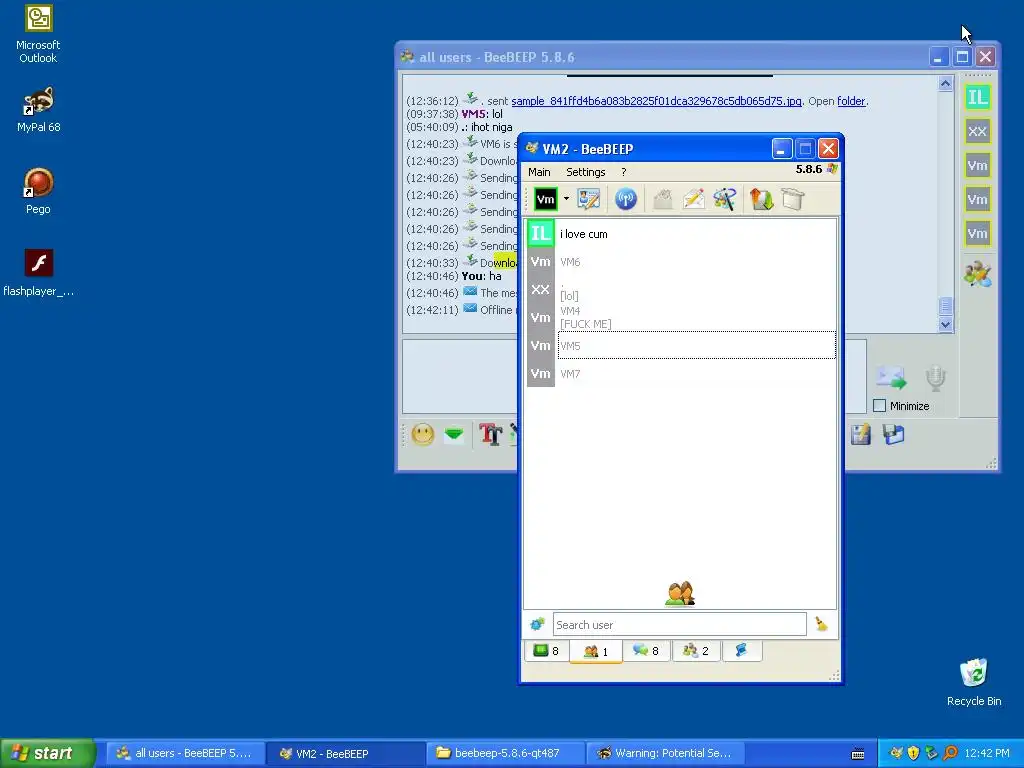Click the microphone voice message icon

(x=935, y=377)
